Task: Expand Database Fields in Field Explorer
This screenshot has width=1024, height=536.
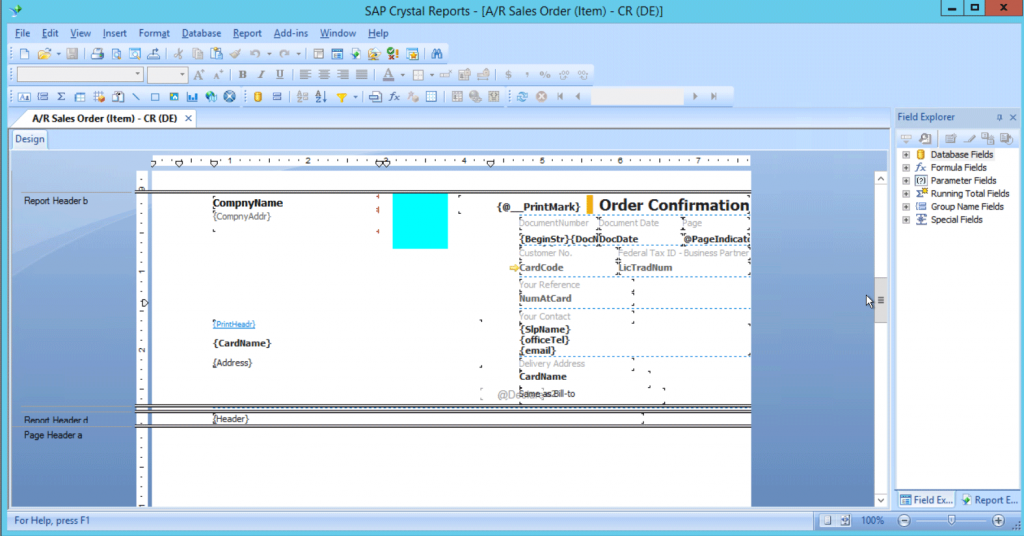Action: 906,155
